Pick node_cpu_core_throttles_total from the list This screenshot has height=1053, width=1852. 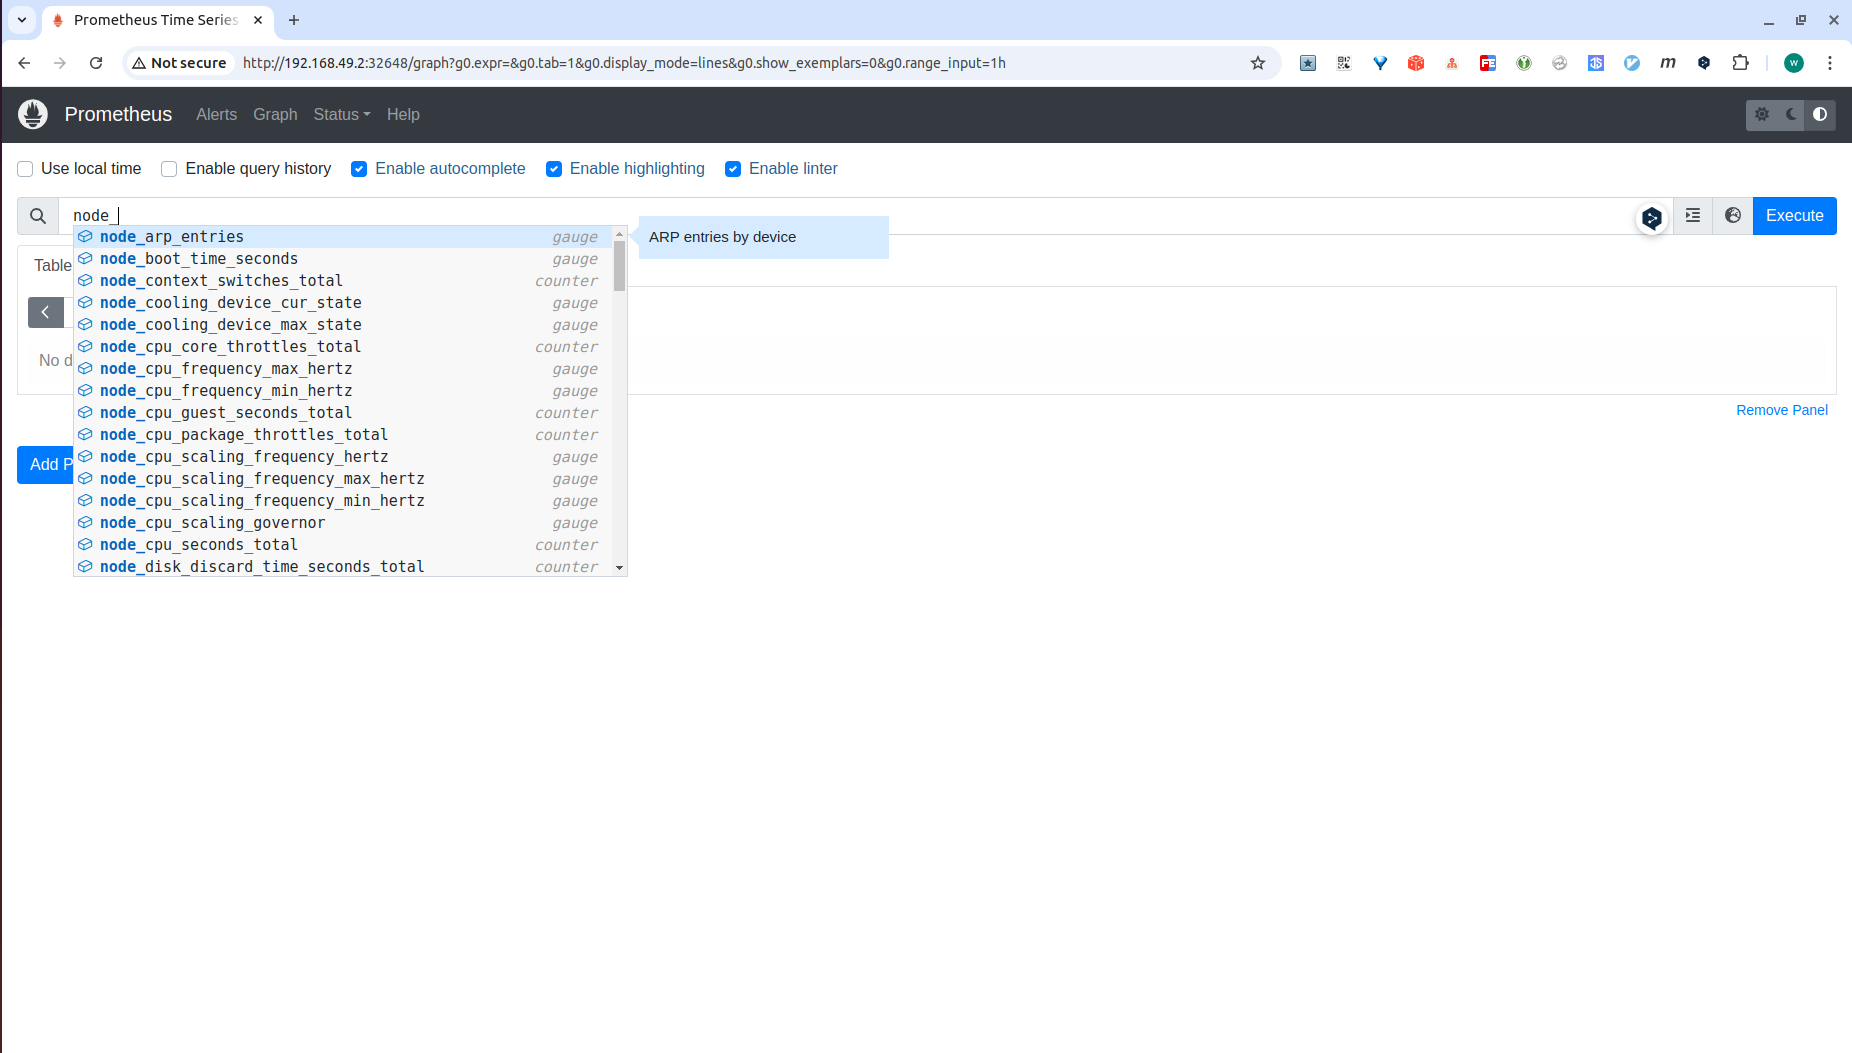[343, 347]
